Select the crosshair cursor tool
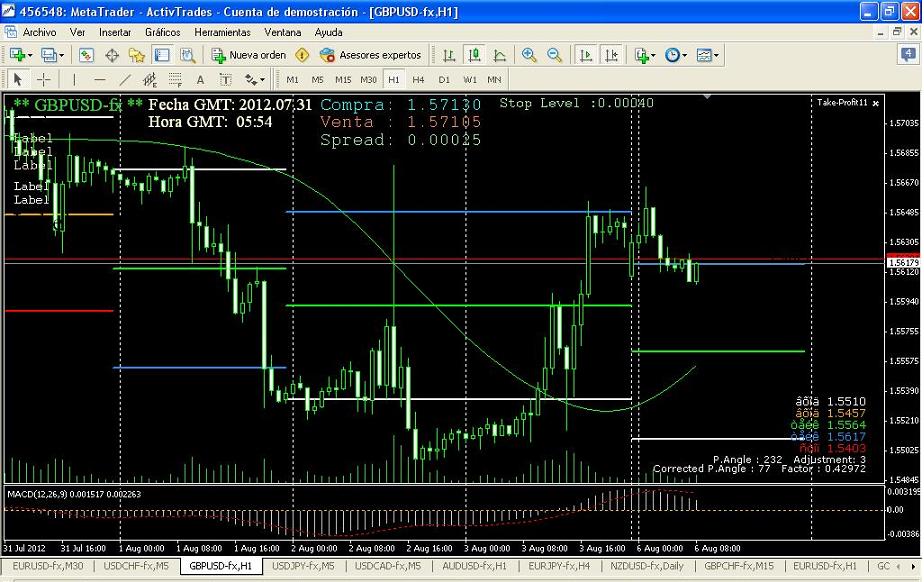This screenshot has height=582, width=924. 44,79
